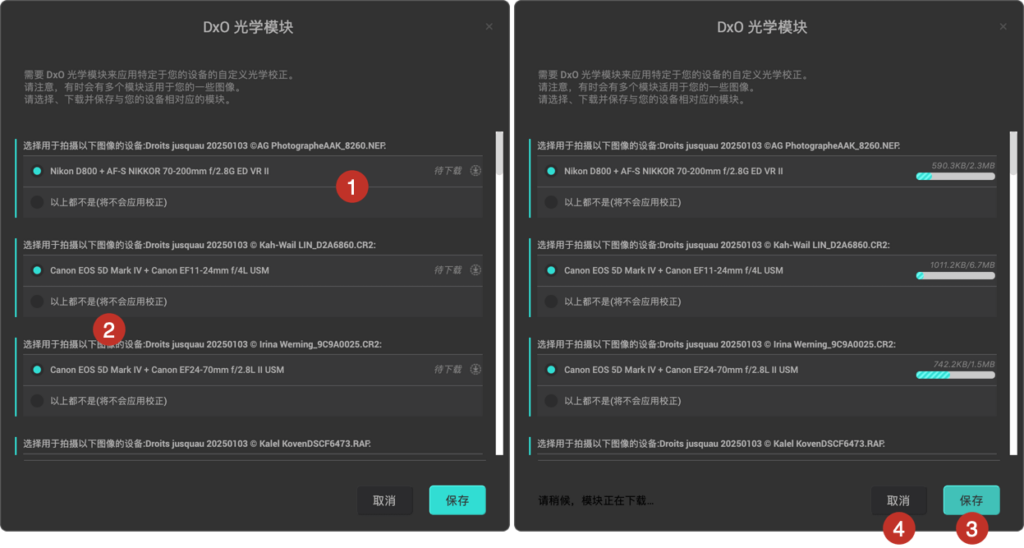1024x548 pixels.
Task: Click Canon EF11-24mm progress bar 1011.2KB/6.7MB
Action: point(955,276)
